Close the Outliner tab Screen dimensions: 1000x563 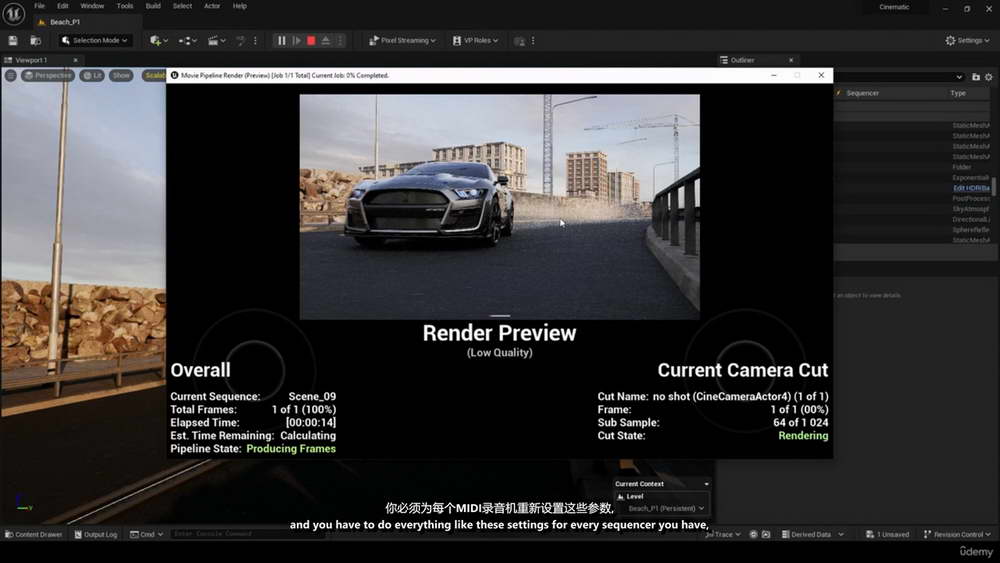click(x=791, y=60)
